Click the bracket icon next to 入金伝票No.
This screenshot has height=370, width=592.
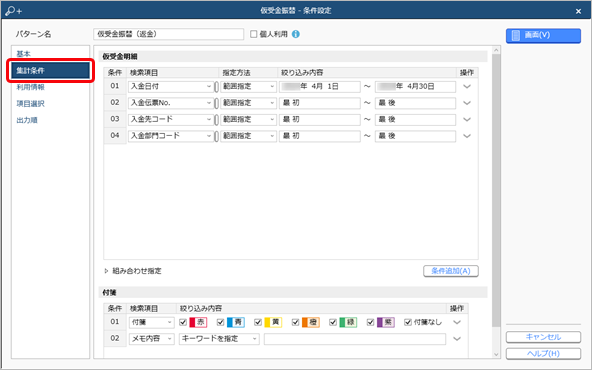(x=216, y=103)
